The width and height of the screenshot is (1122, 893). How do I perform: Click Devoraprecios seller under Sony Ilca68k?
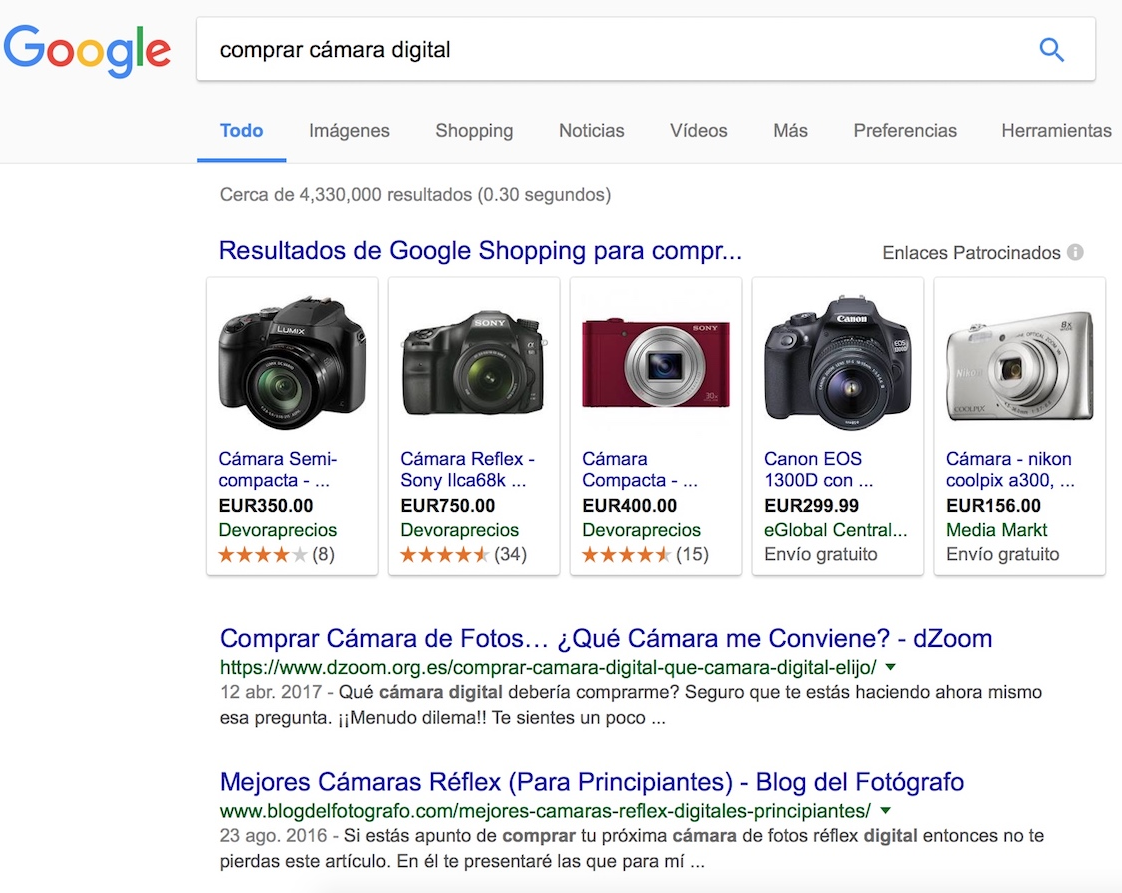459,530
